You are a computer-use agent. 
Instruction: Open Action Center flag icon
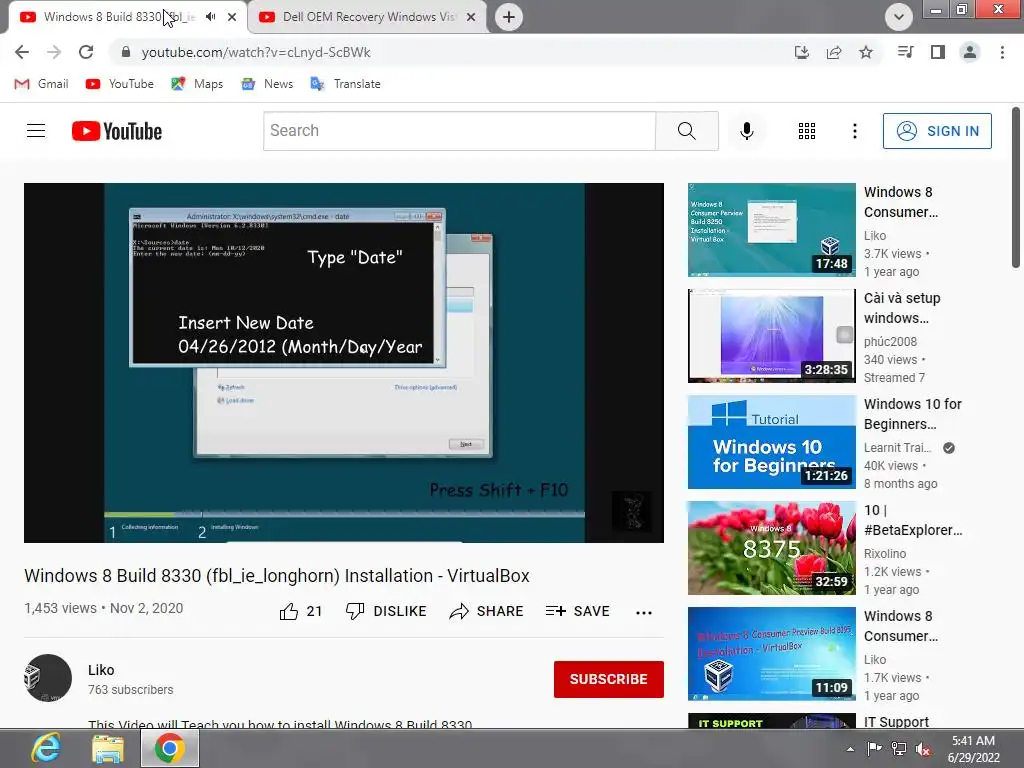[x=874, y=748]
